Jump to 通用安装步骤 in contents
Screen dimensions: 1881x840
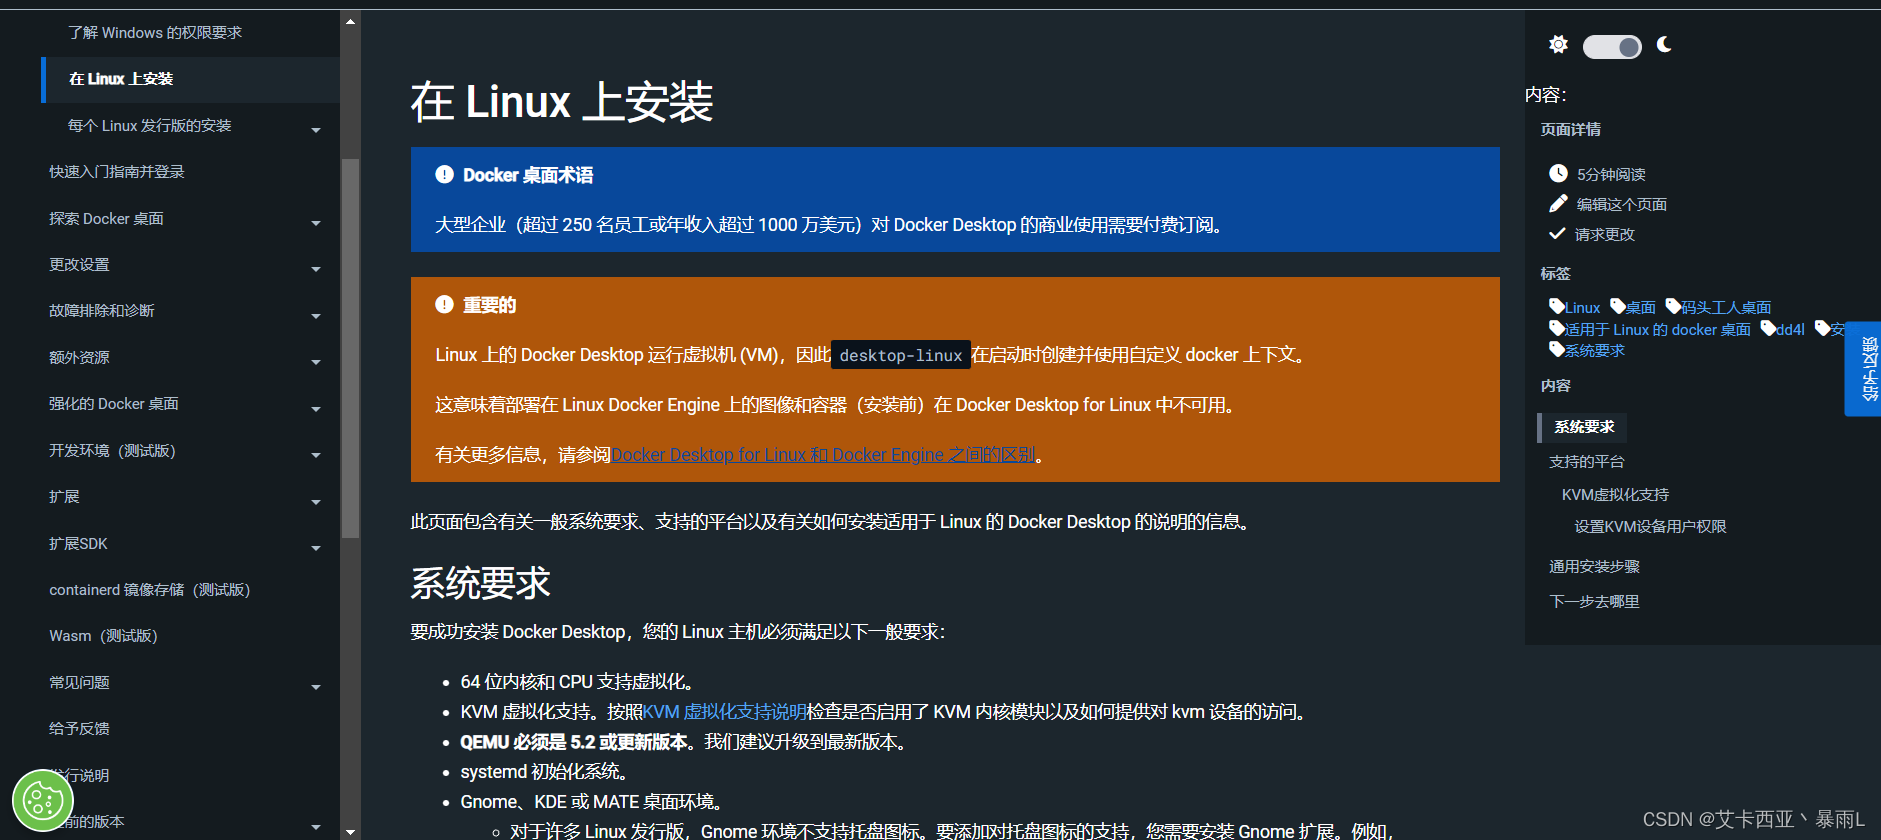[1594, 567]
